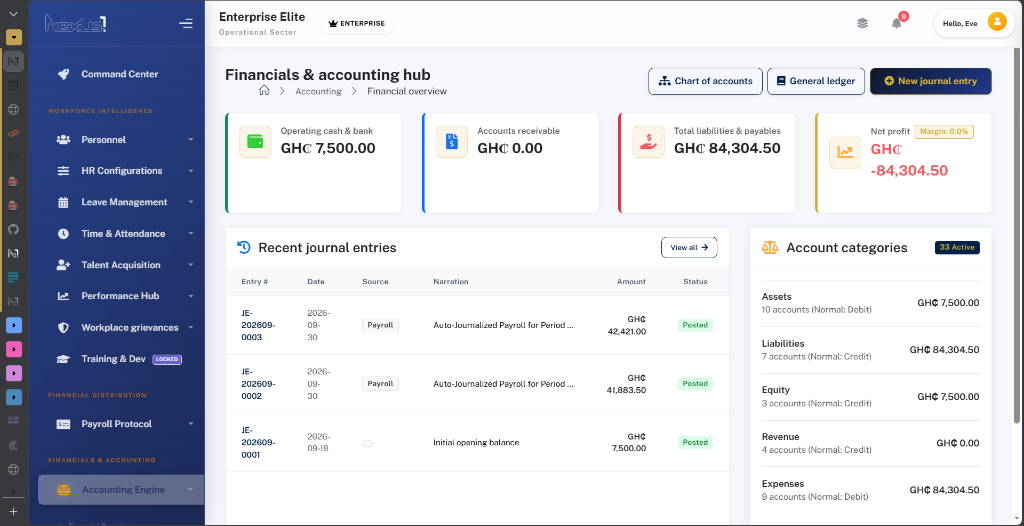Click the Account categories balance scale icon
The width and height of the screenshot is (1024, 526).
tap(770, 248)
